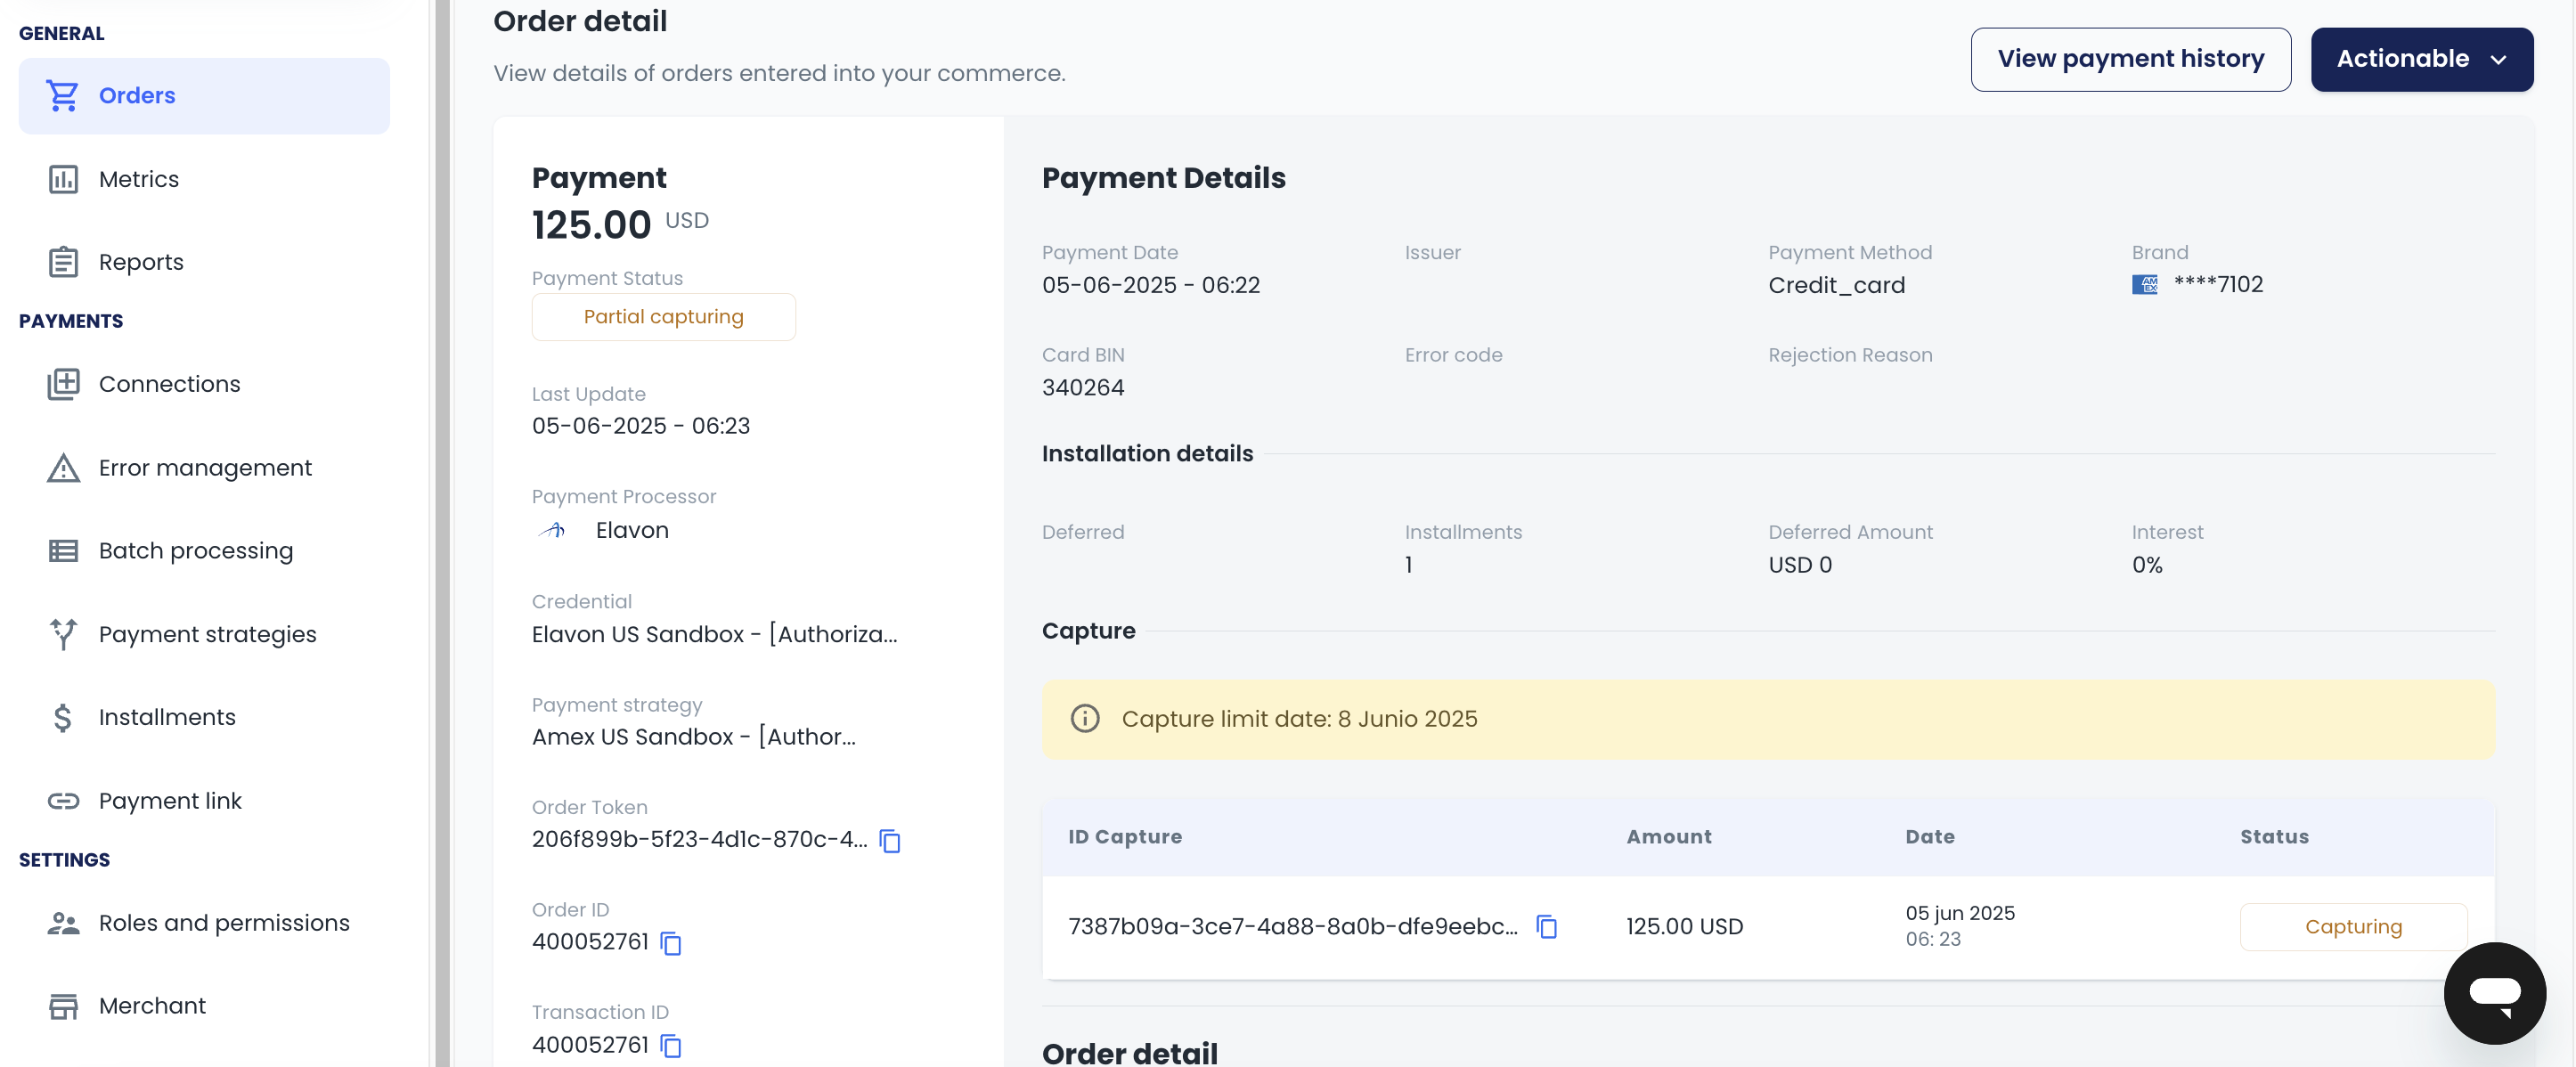Click the Error management warning icon
The image size is (2576, 1067).
click(x=63, y=468)
